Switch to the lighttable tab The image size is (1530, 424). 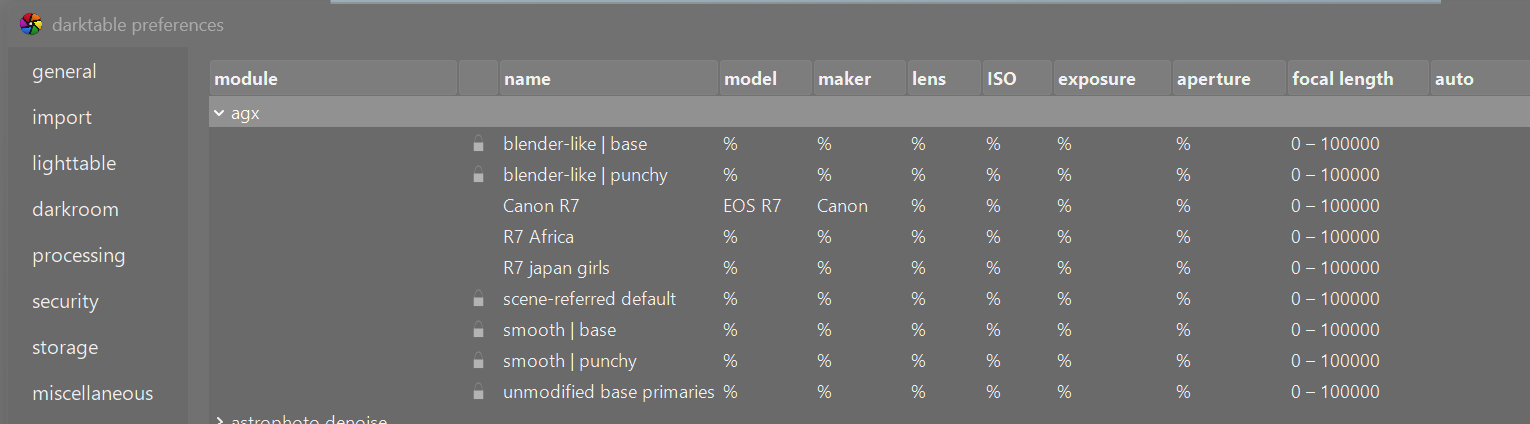click(x=74, y=164)
